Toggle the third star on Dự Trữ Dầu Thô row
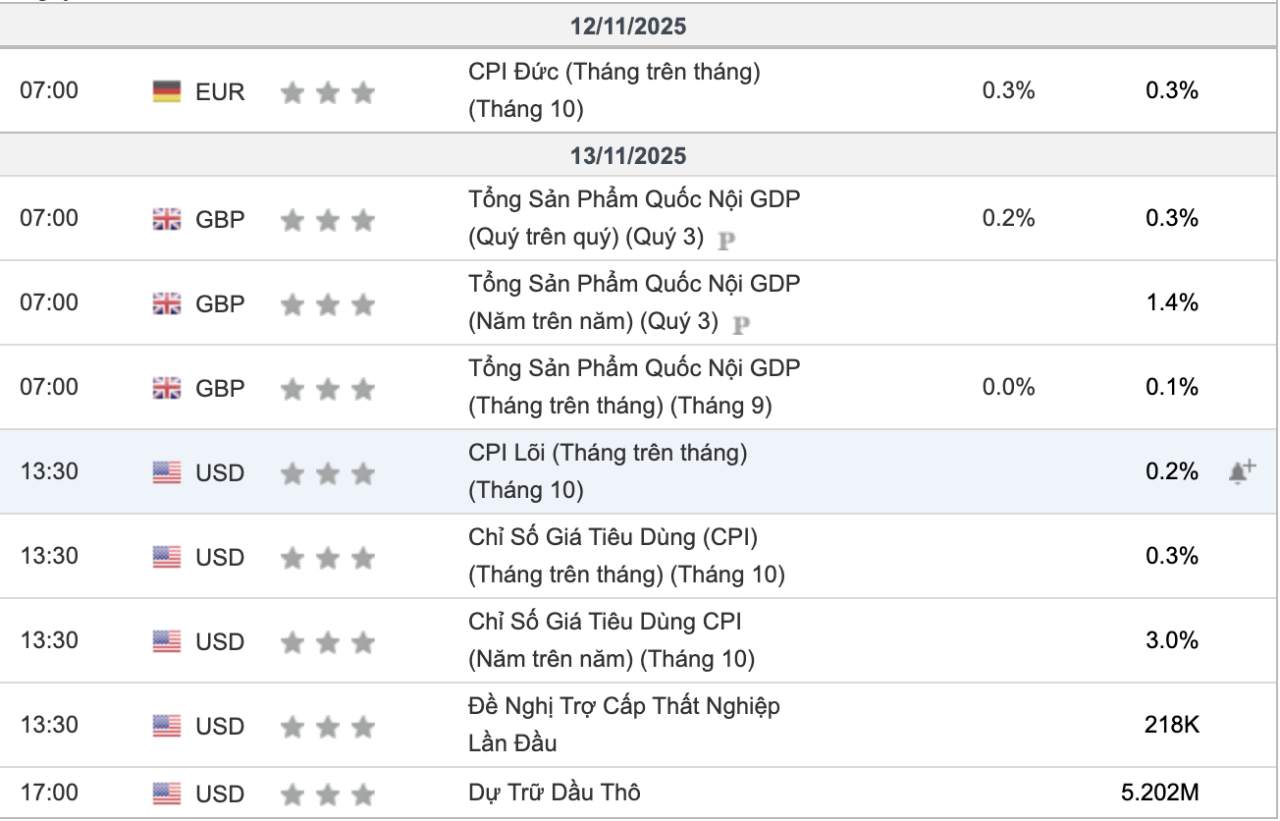 [361, 793]
